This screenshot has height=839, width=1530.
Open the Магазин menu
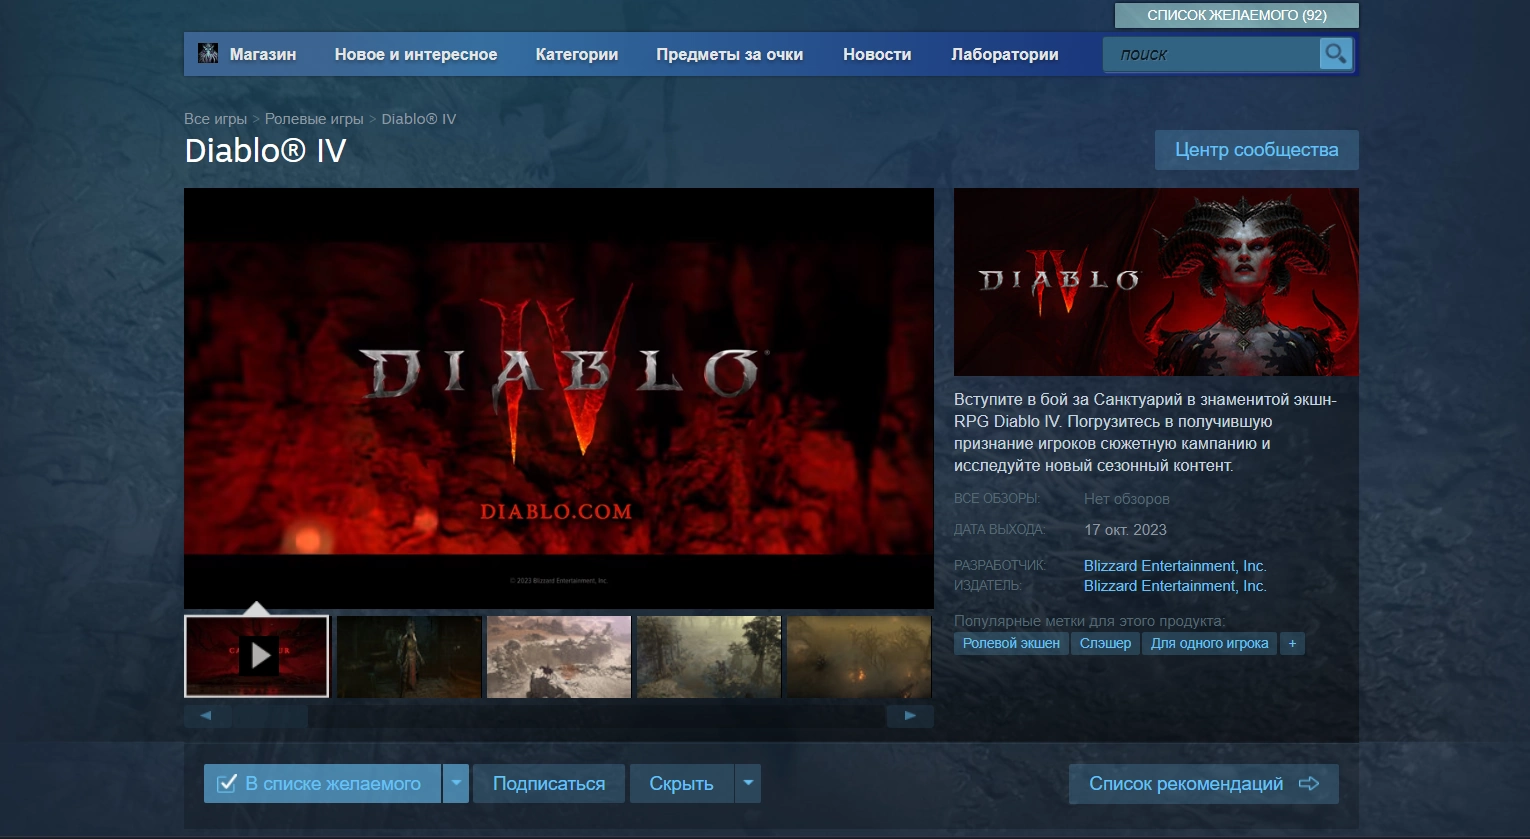263,54
